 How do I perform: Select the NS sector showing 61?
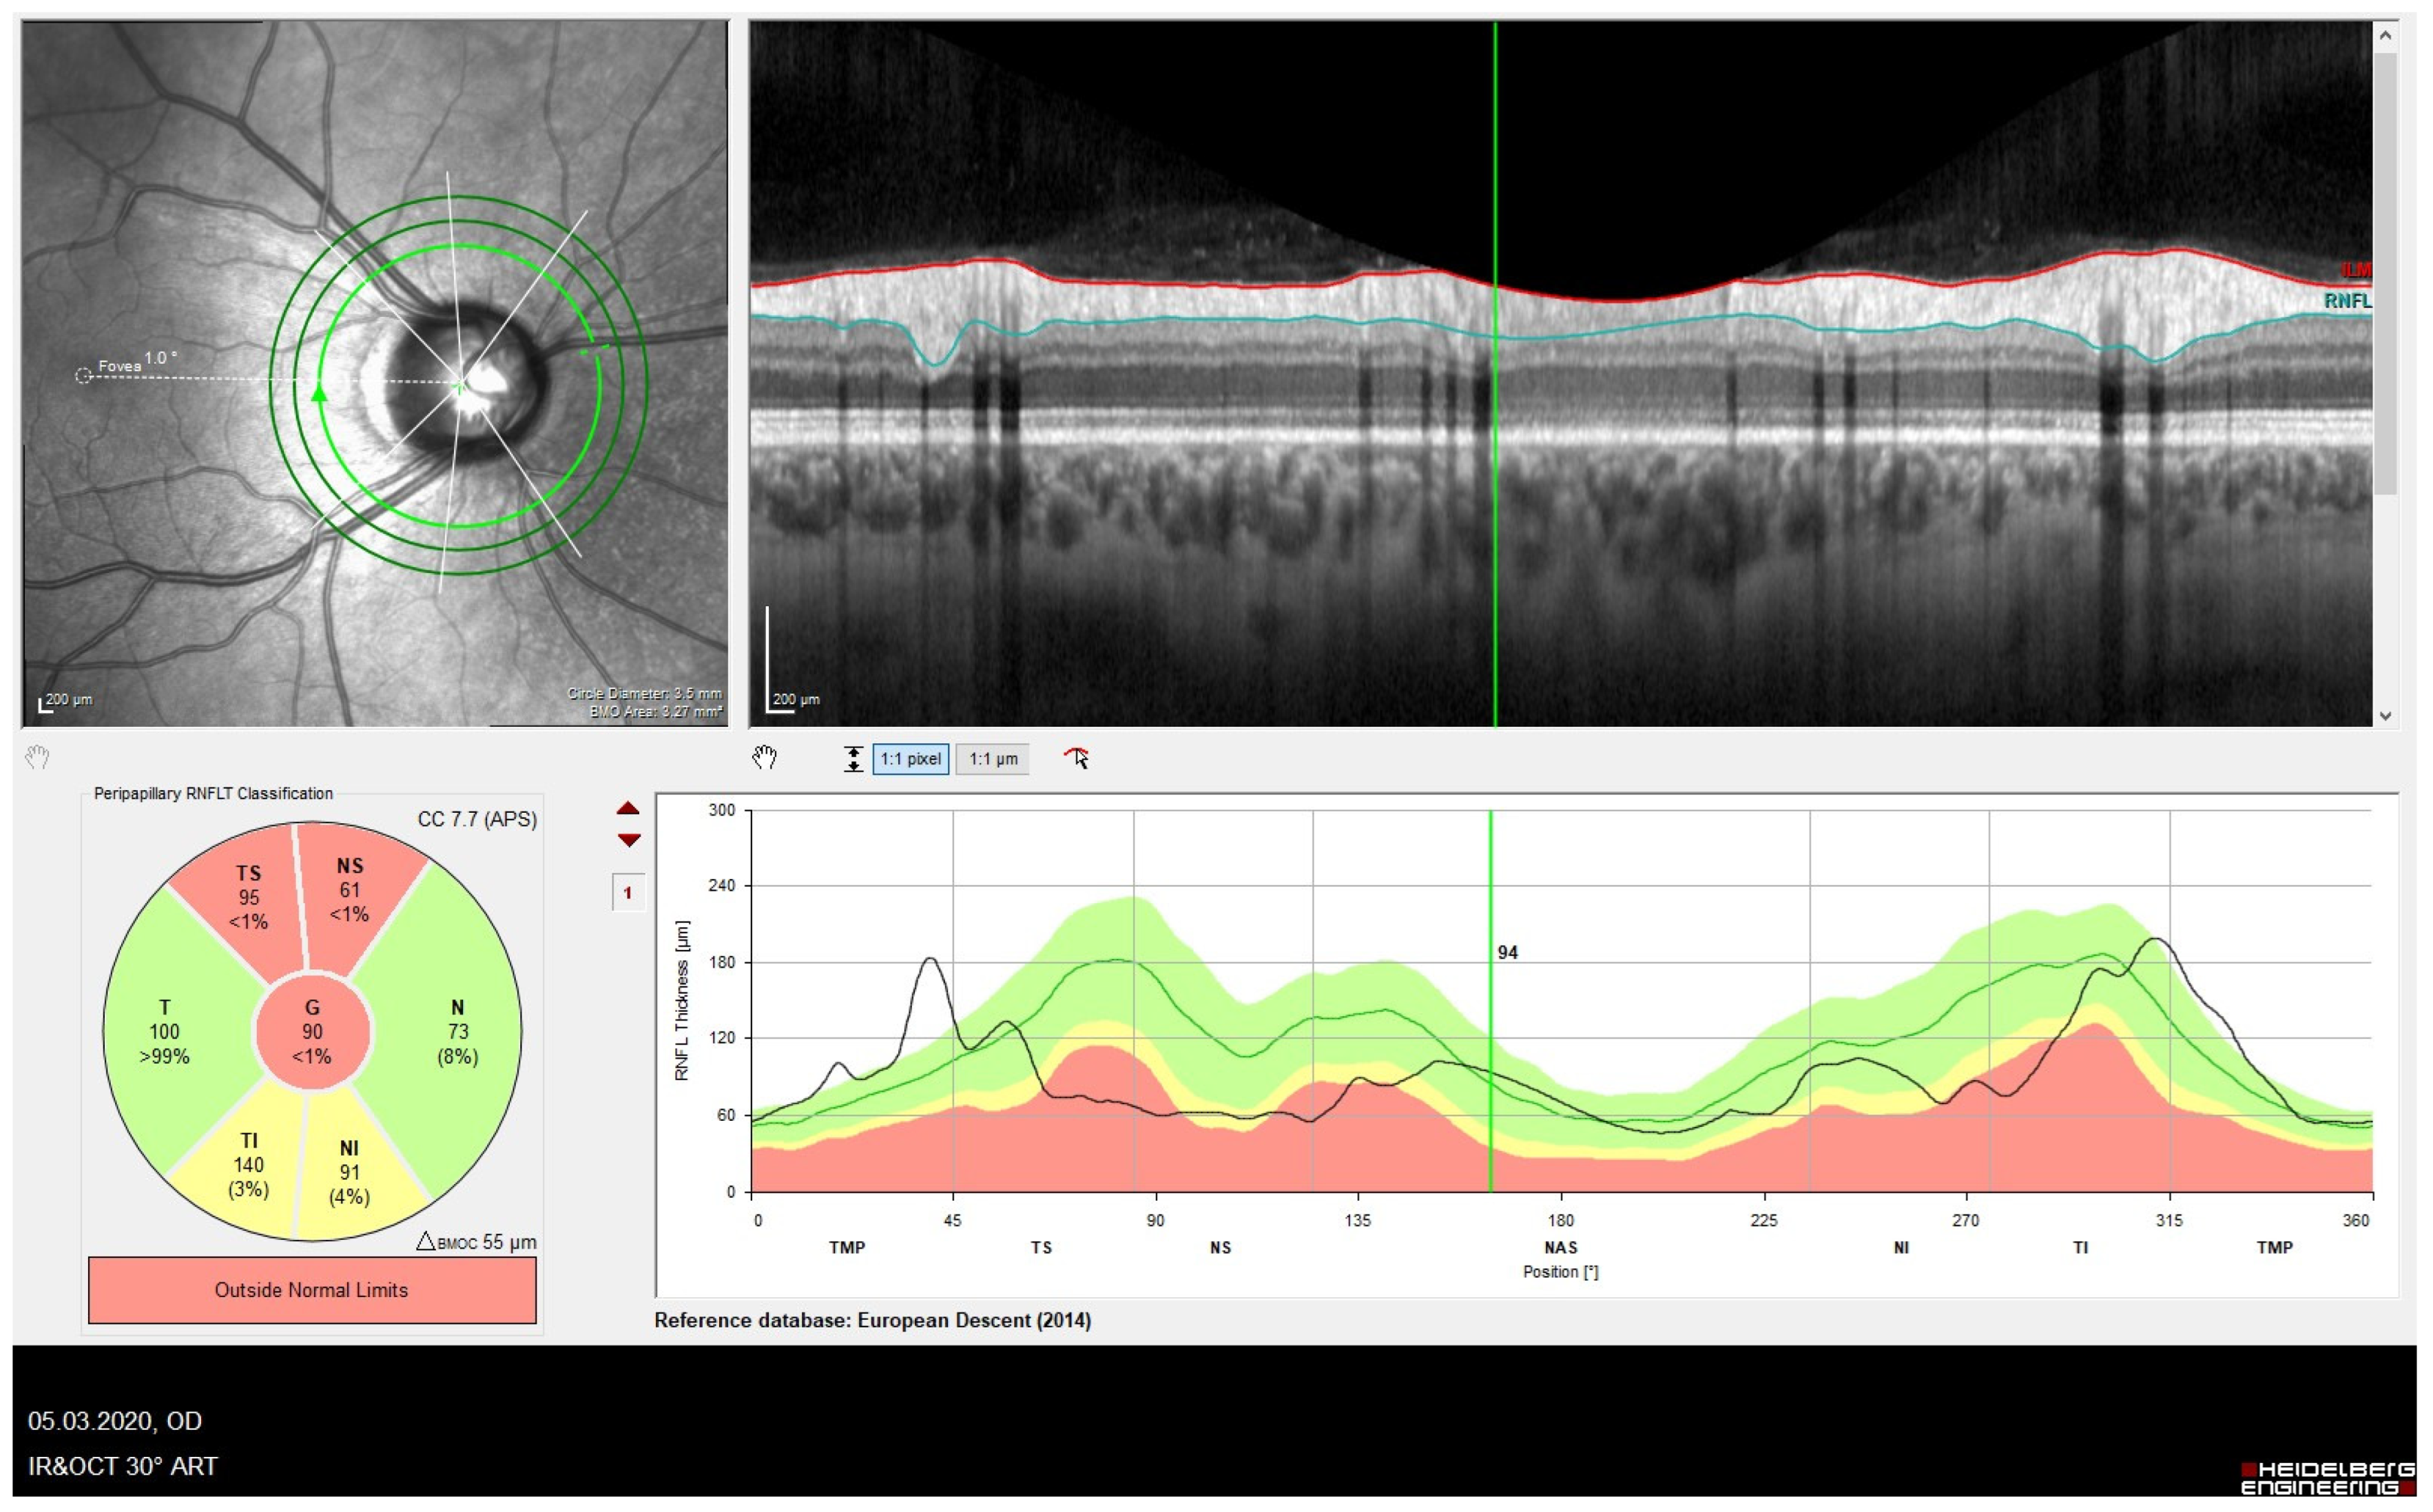coord(350,889)
